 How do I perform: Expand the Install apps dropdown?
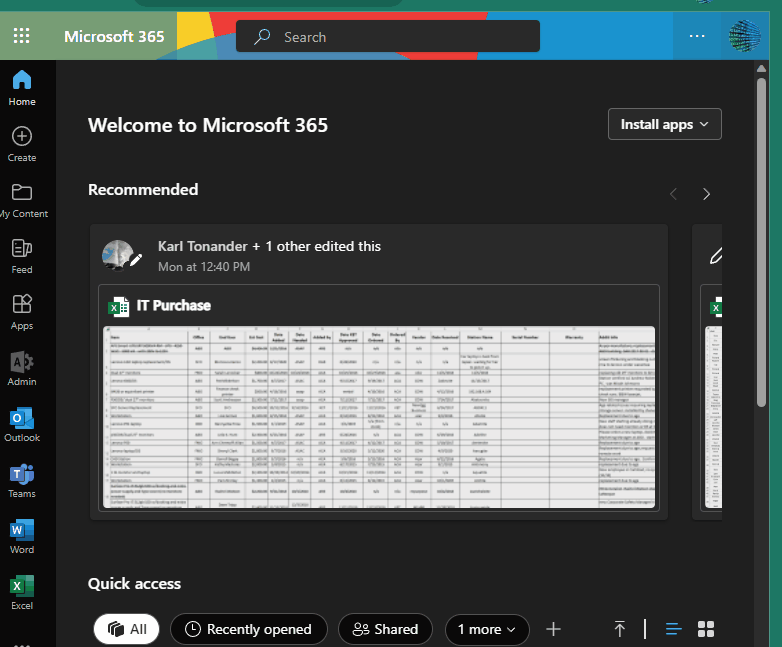664,124
